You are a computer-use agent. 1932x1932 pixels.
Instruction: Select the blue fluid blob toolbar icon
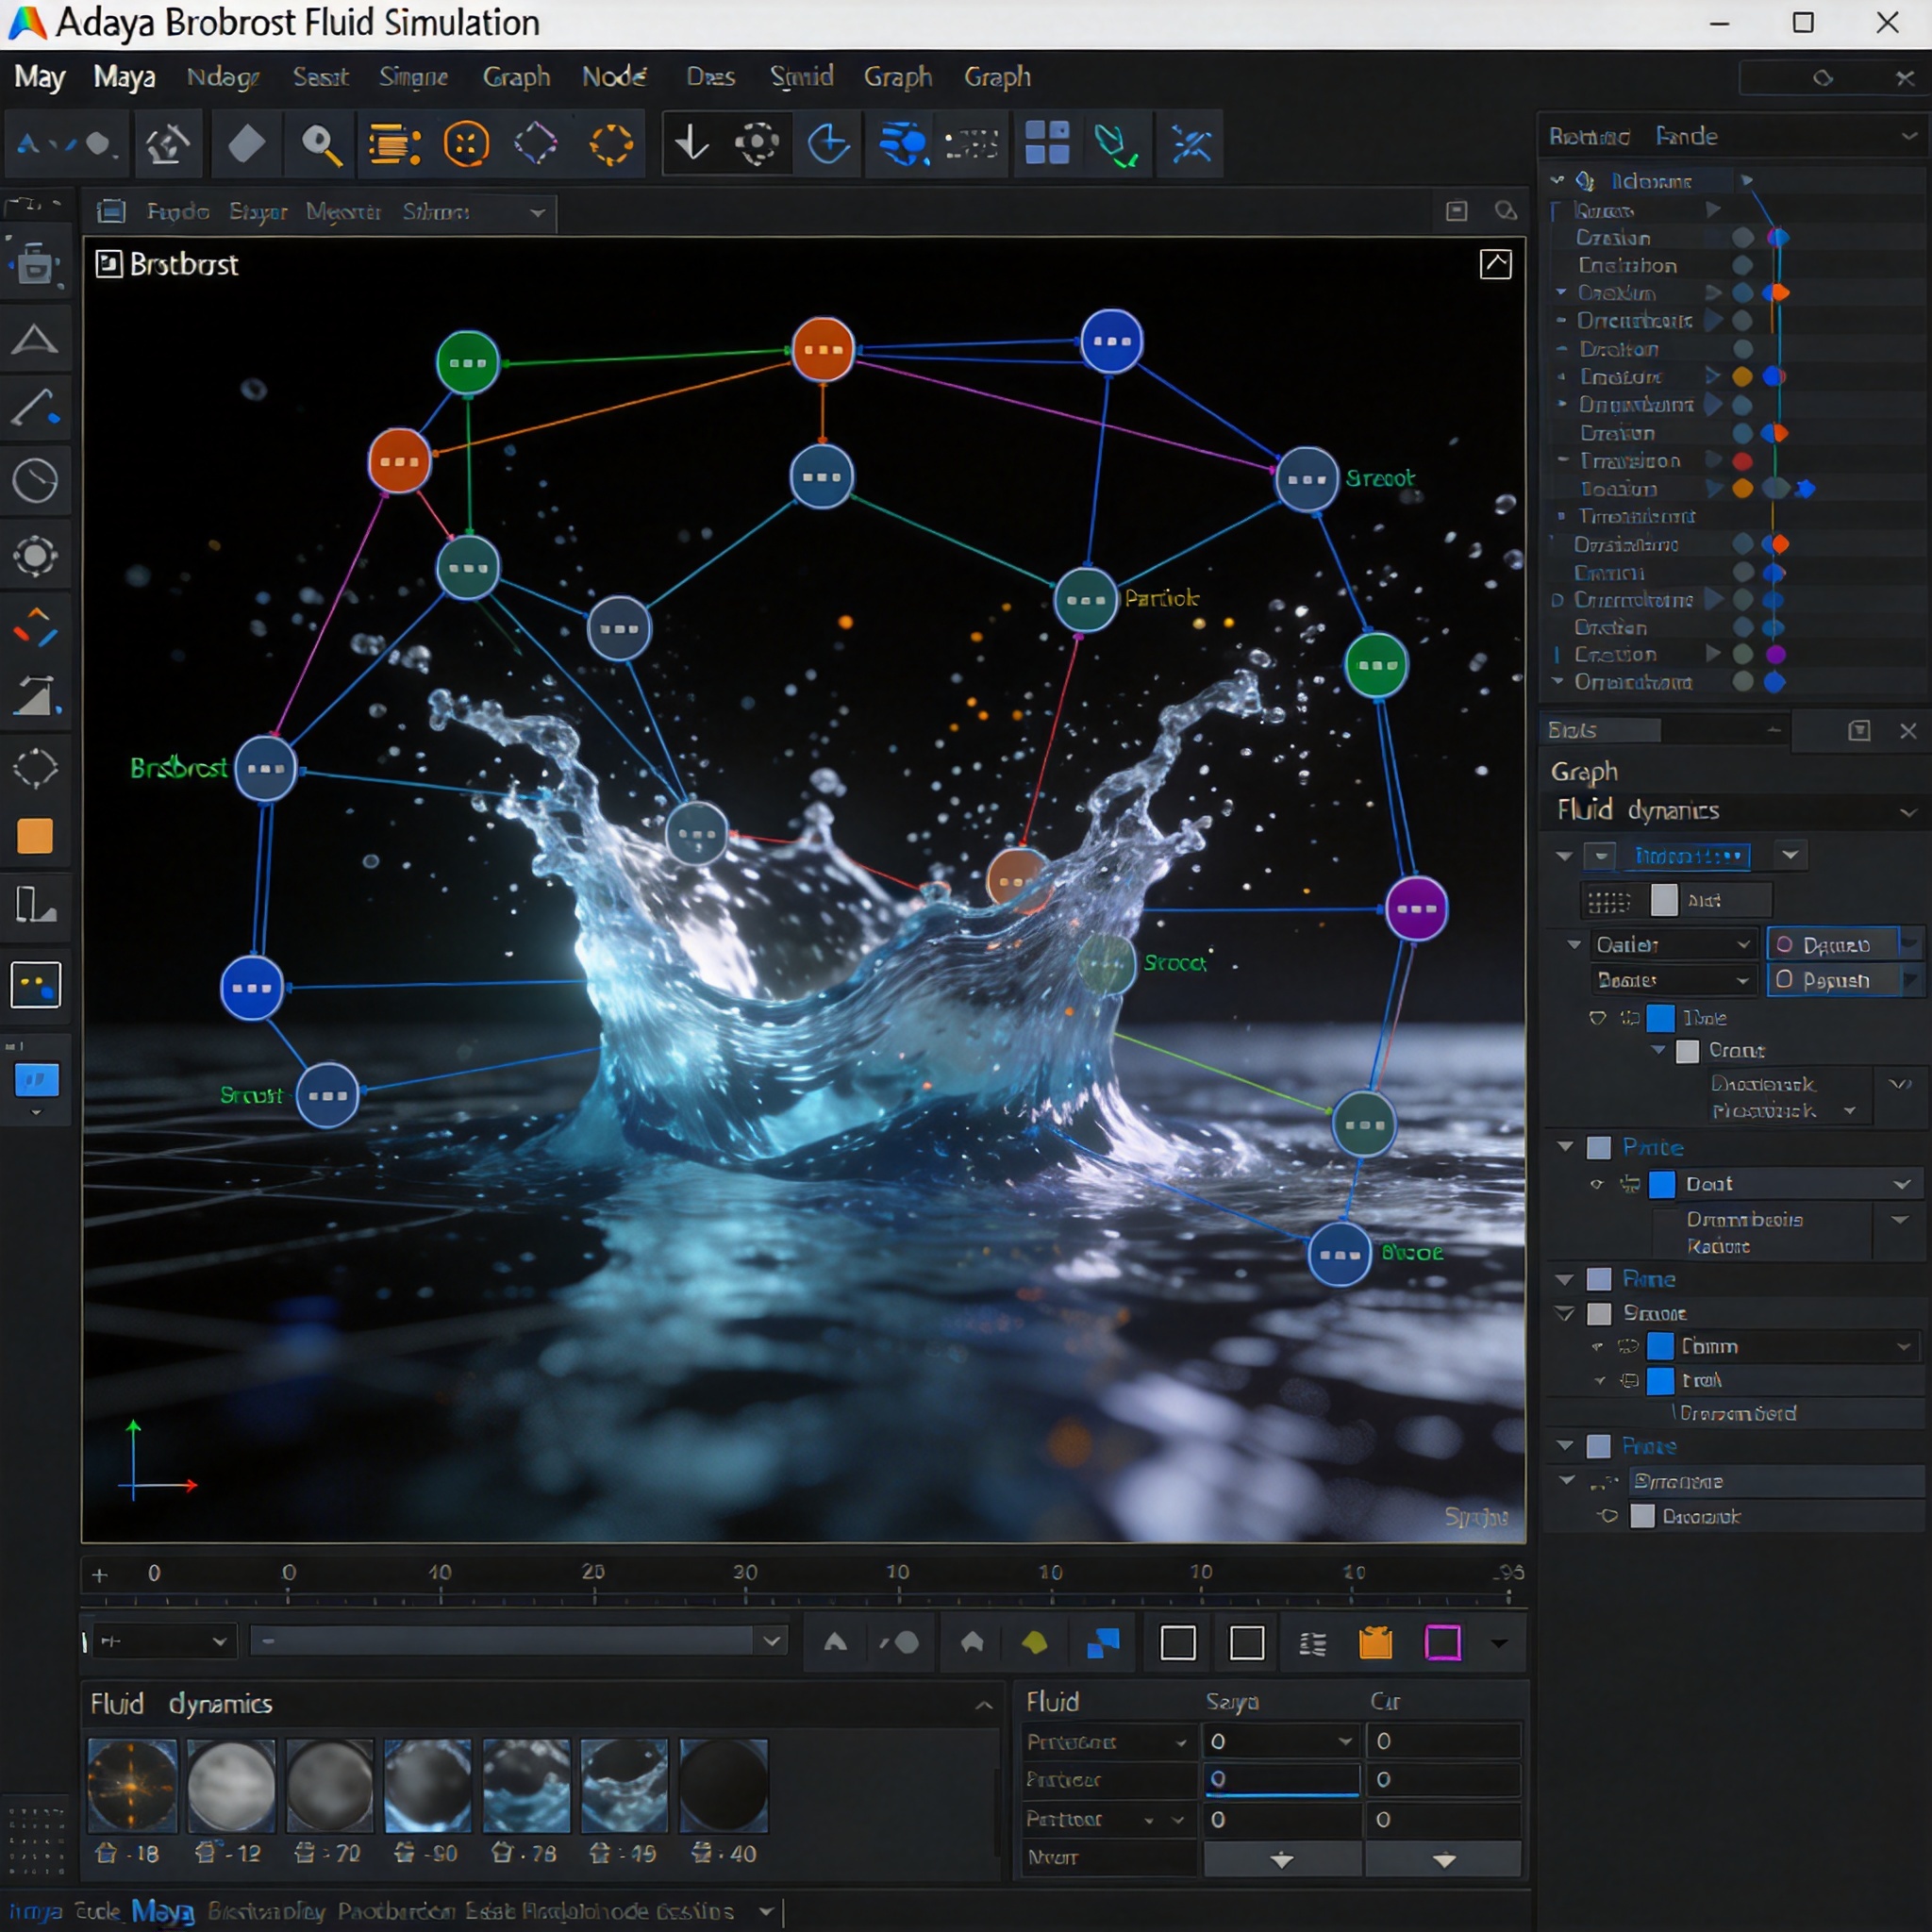coord(903,145)
